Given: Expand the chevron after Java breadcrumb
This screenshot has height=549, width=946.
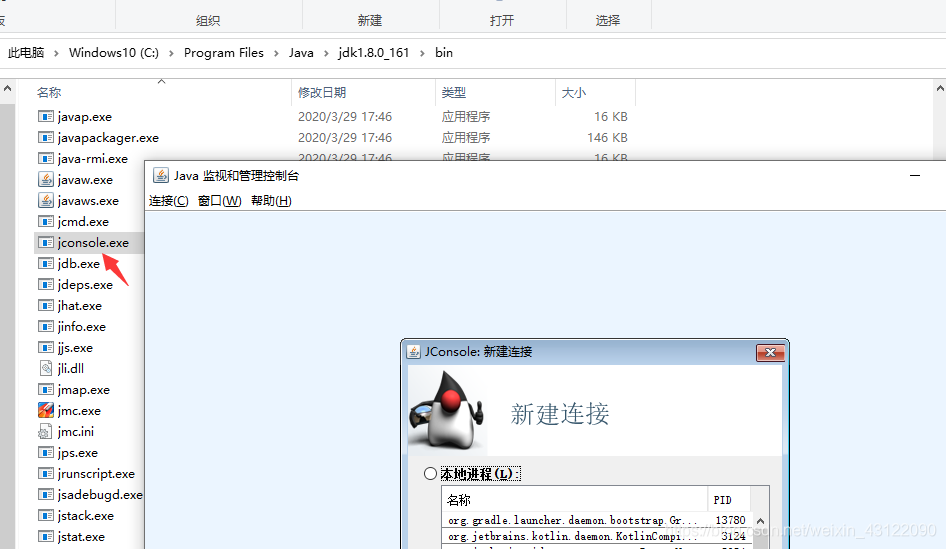Looking at the screenshot, I should [x=326, y=53].
